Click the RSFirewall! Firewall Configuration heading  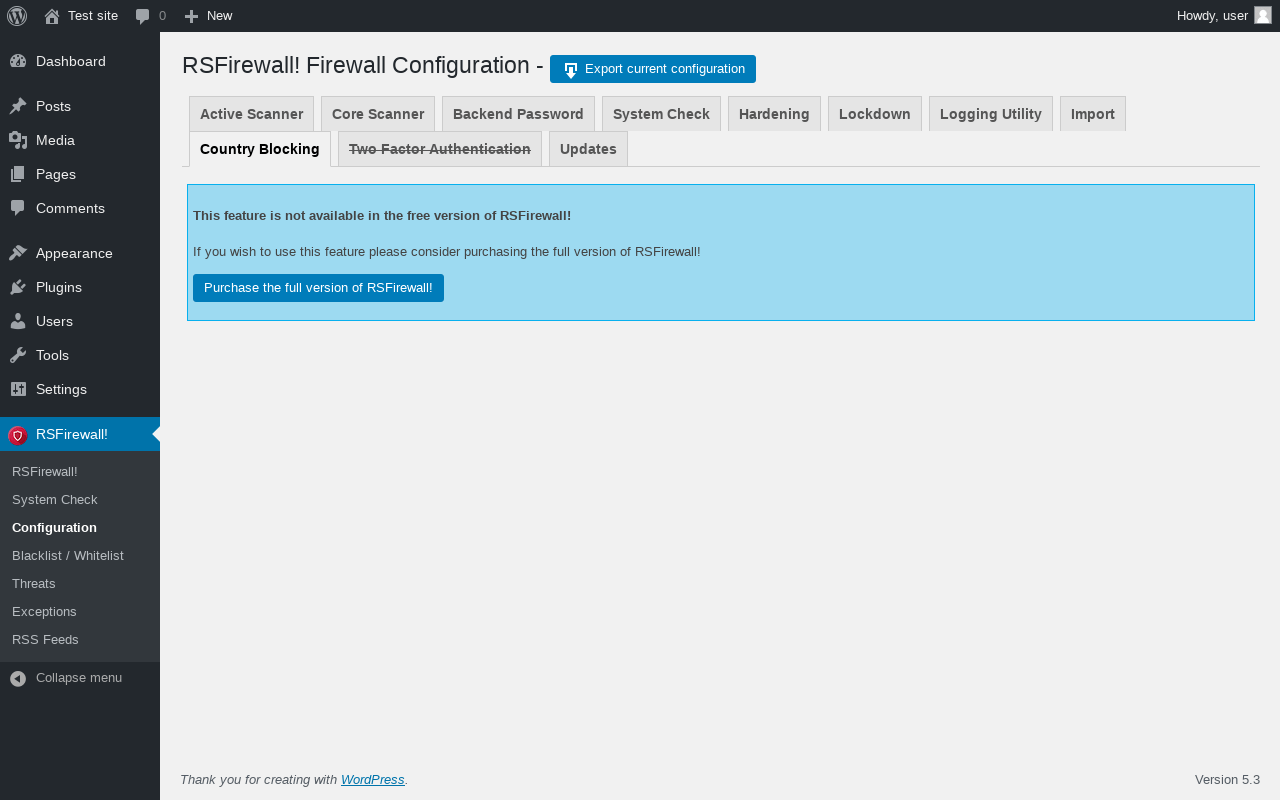(363, 65)
